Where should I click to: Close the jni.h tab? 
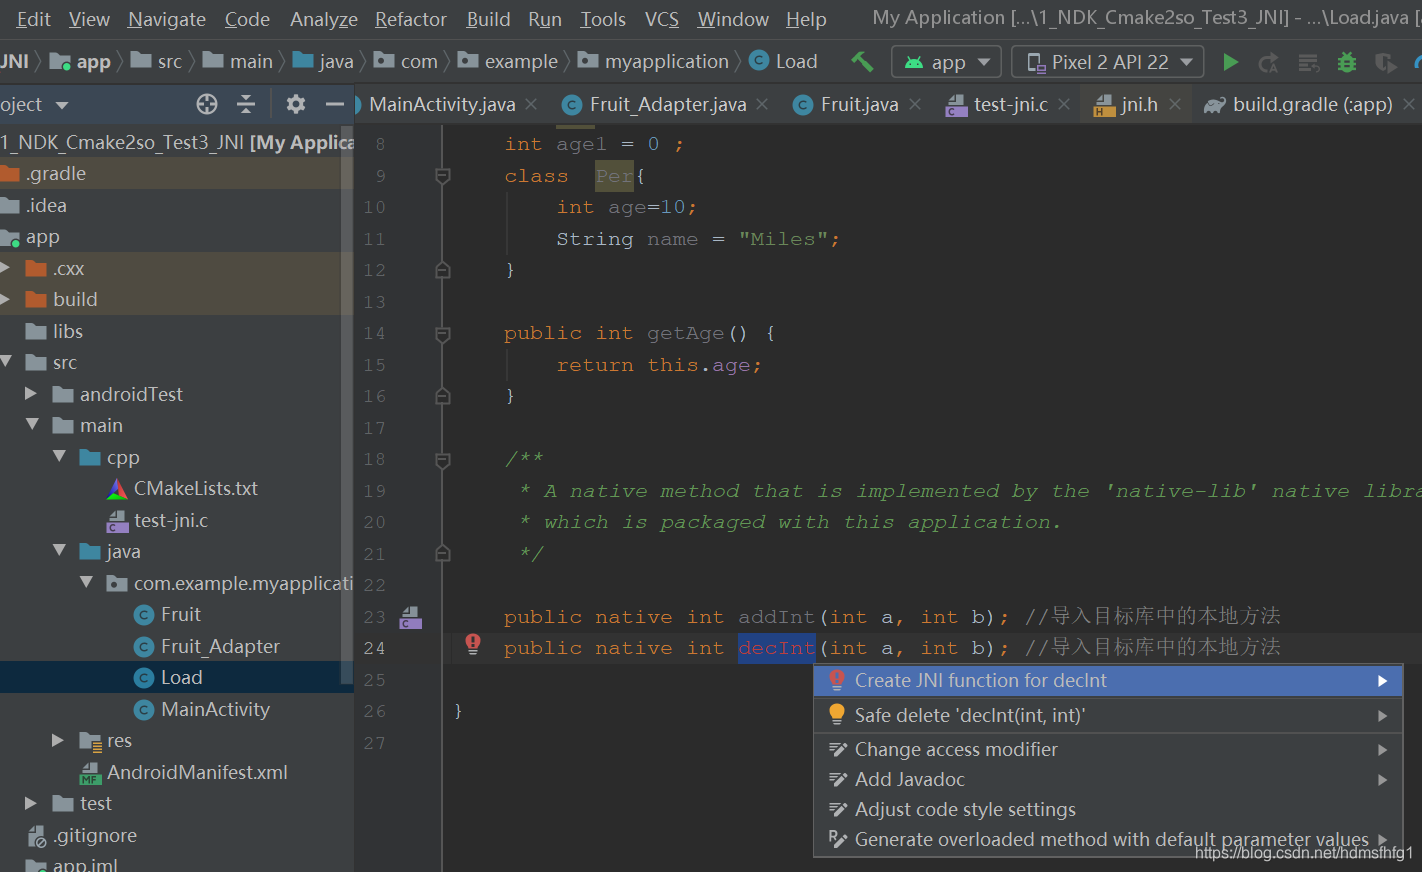[x=1174, y=104]
